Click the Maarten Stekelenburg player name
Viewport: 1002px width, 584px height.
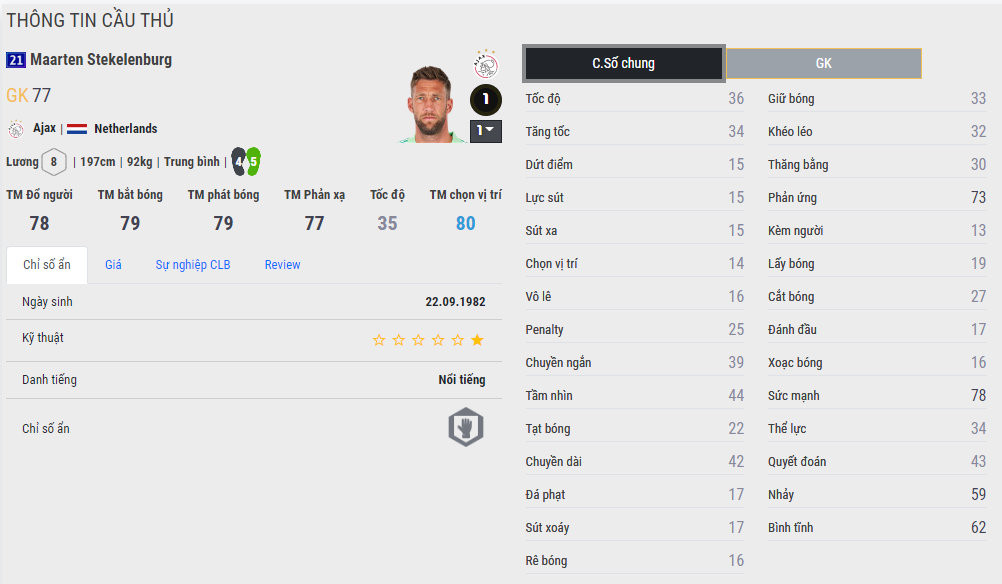(101, 60)
